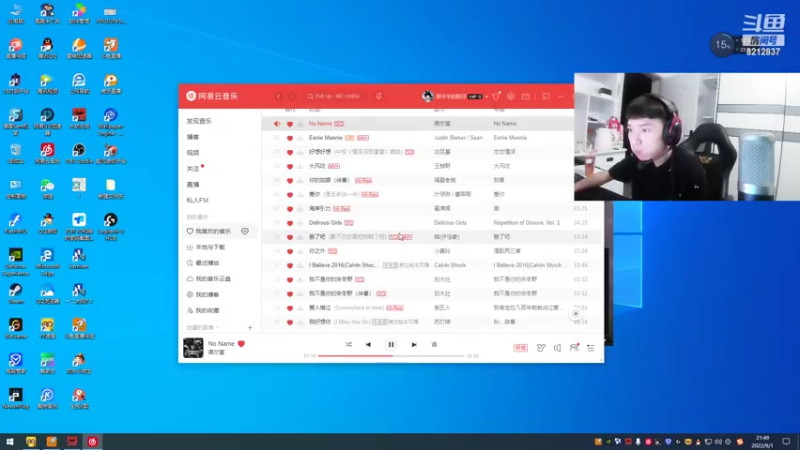Image resolution: width=800 pixels, height=450 pixels.
Task: Open listen-to-identify microphone icon beside search box
Action: coord(379,96)
